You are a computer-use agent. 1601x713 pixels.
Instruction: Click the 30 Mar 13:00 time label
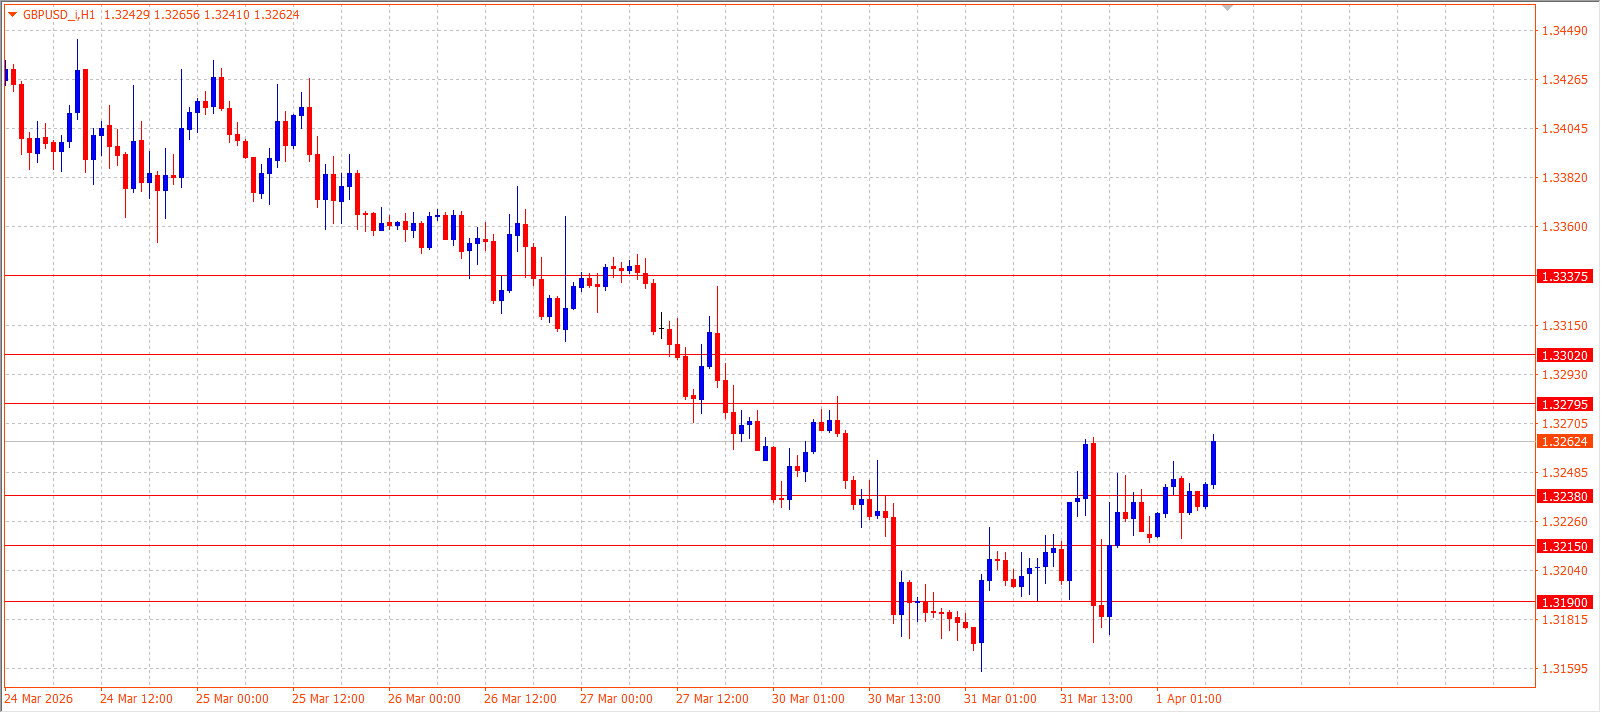pos(904,699)
